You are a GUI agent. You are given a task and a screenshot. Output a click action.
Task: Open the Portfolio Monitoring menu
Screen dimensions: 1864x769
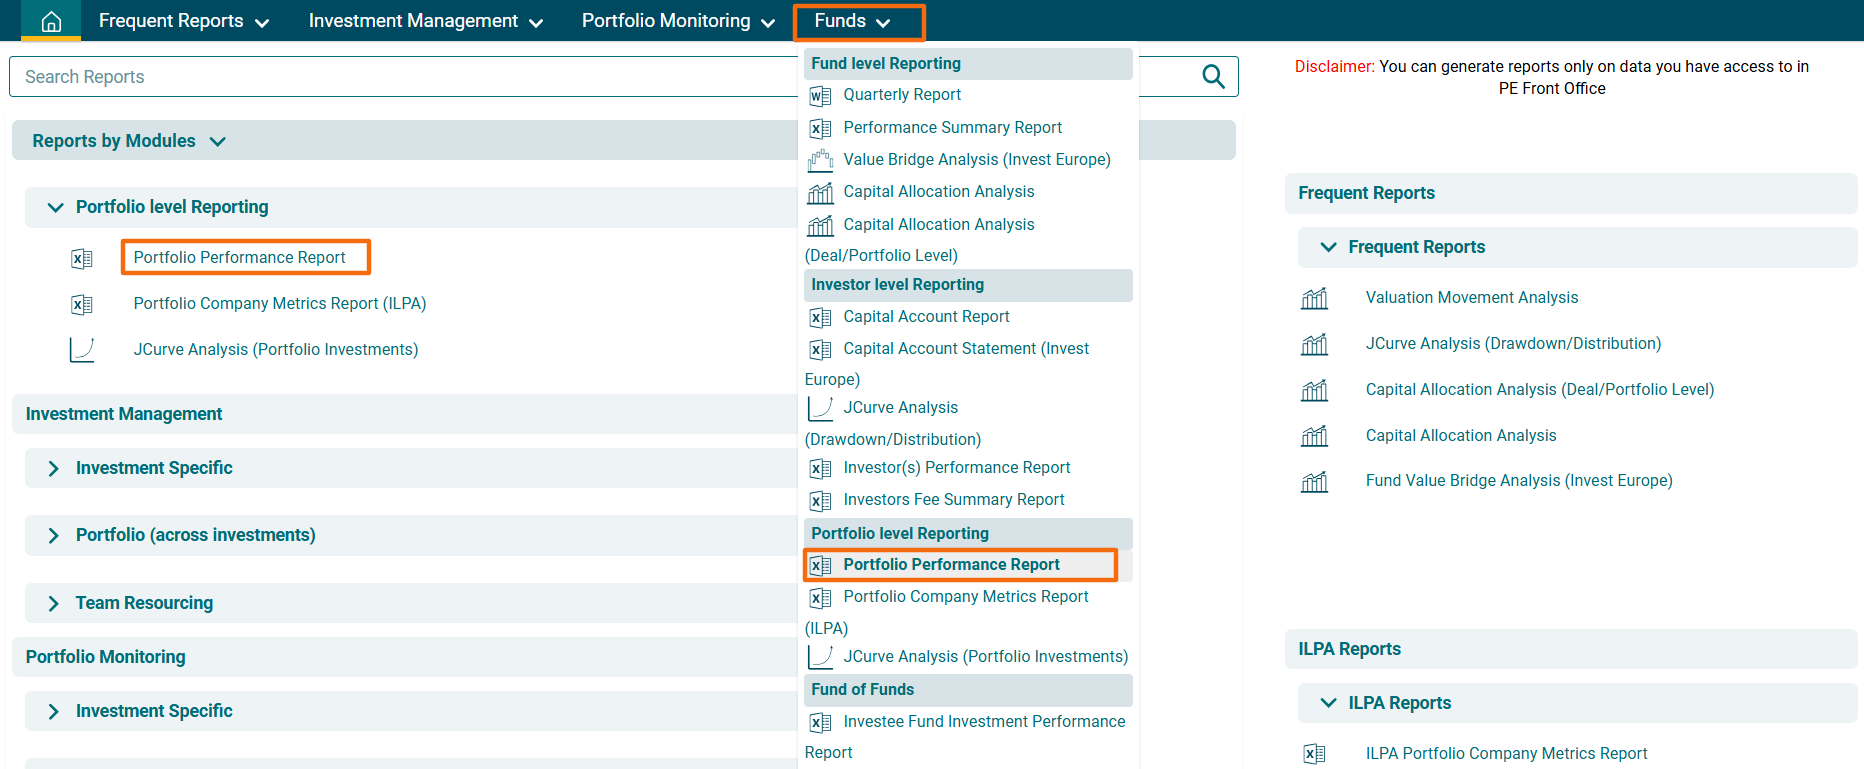(x=677, y=21)
